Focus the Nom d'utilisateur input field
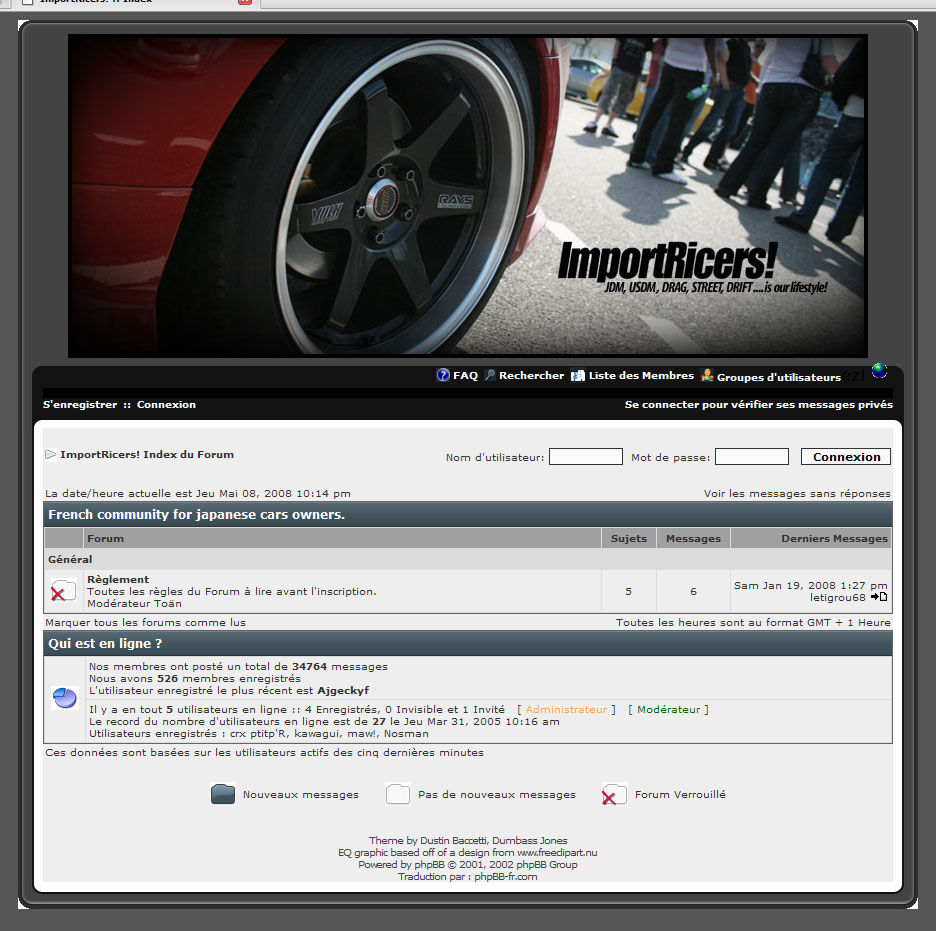This screenshot has width=936, height=931. click(585, 457)
